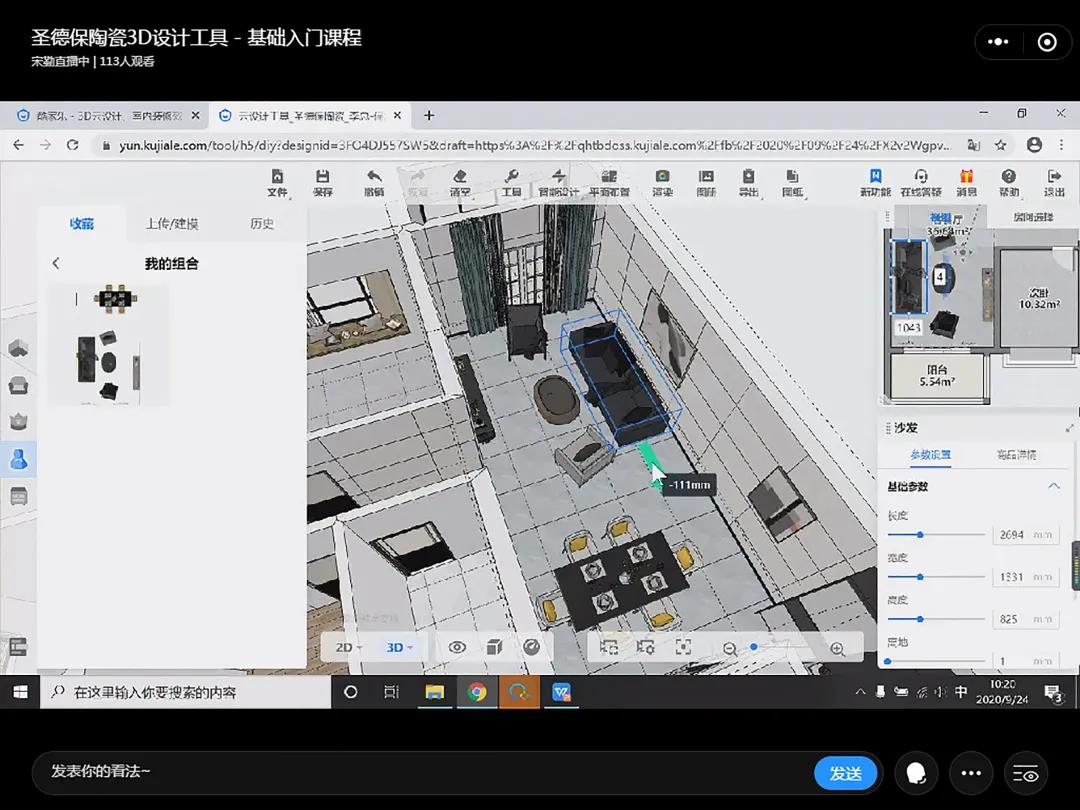Open the sofa furniture category in sidebar
Viewport: 1080px width, 810px height.
pos(18,386)
